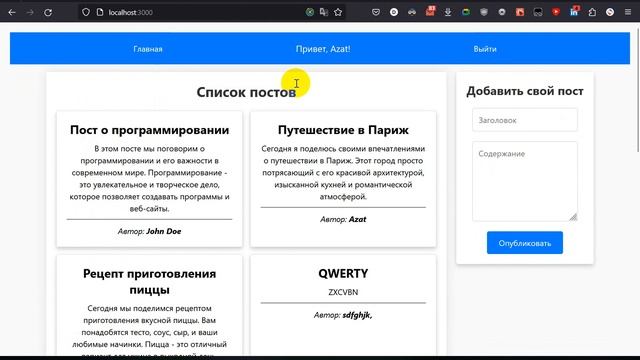Reload the localhost page
The height and width of the screenshot is (360, 640).
(48, 12)
